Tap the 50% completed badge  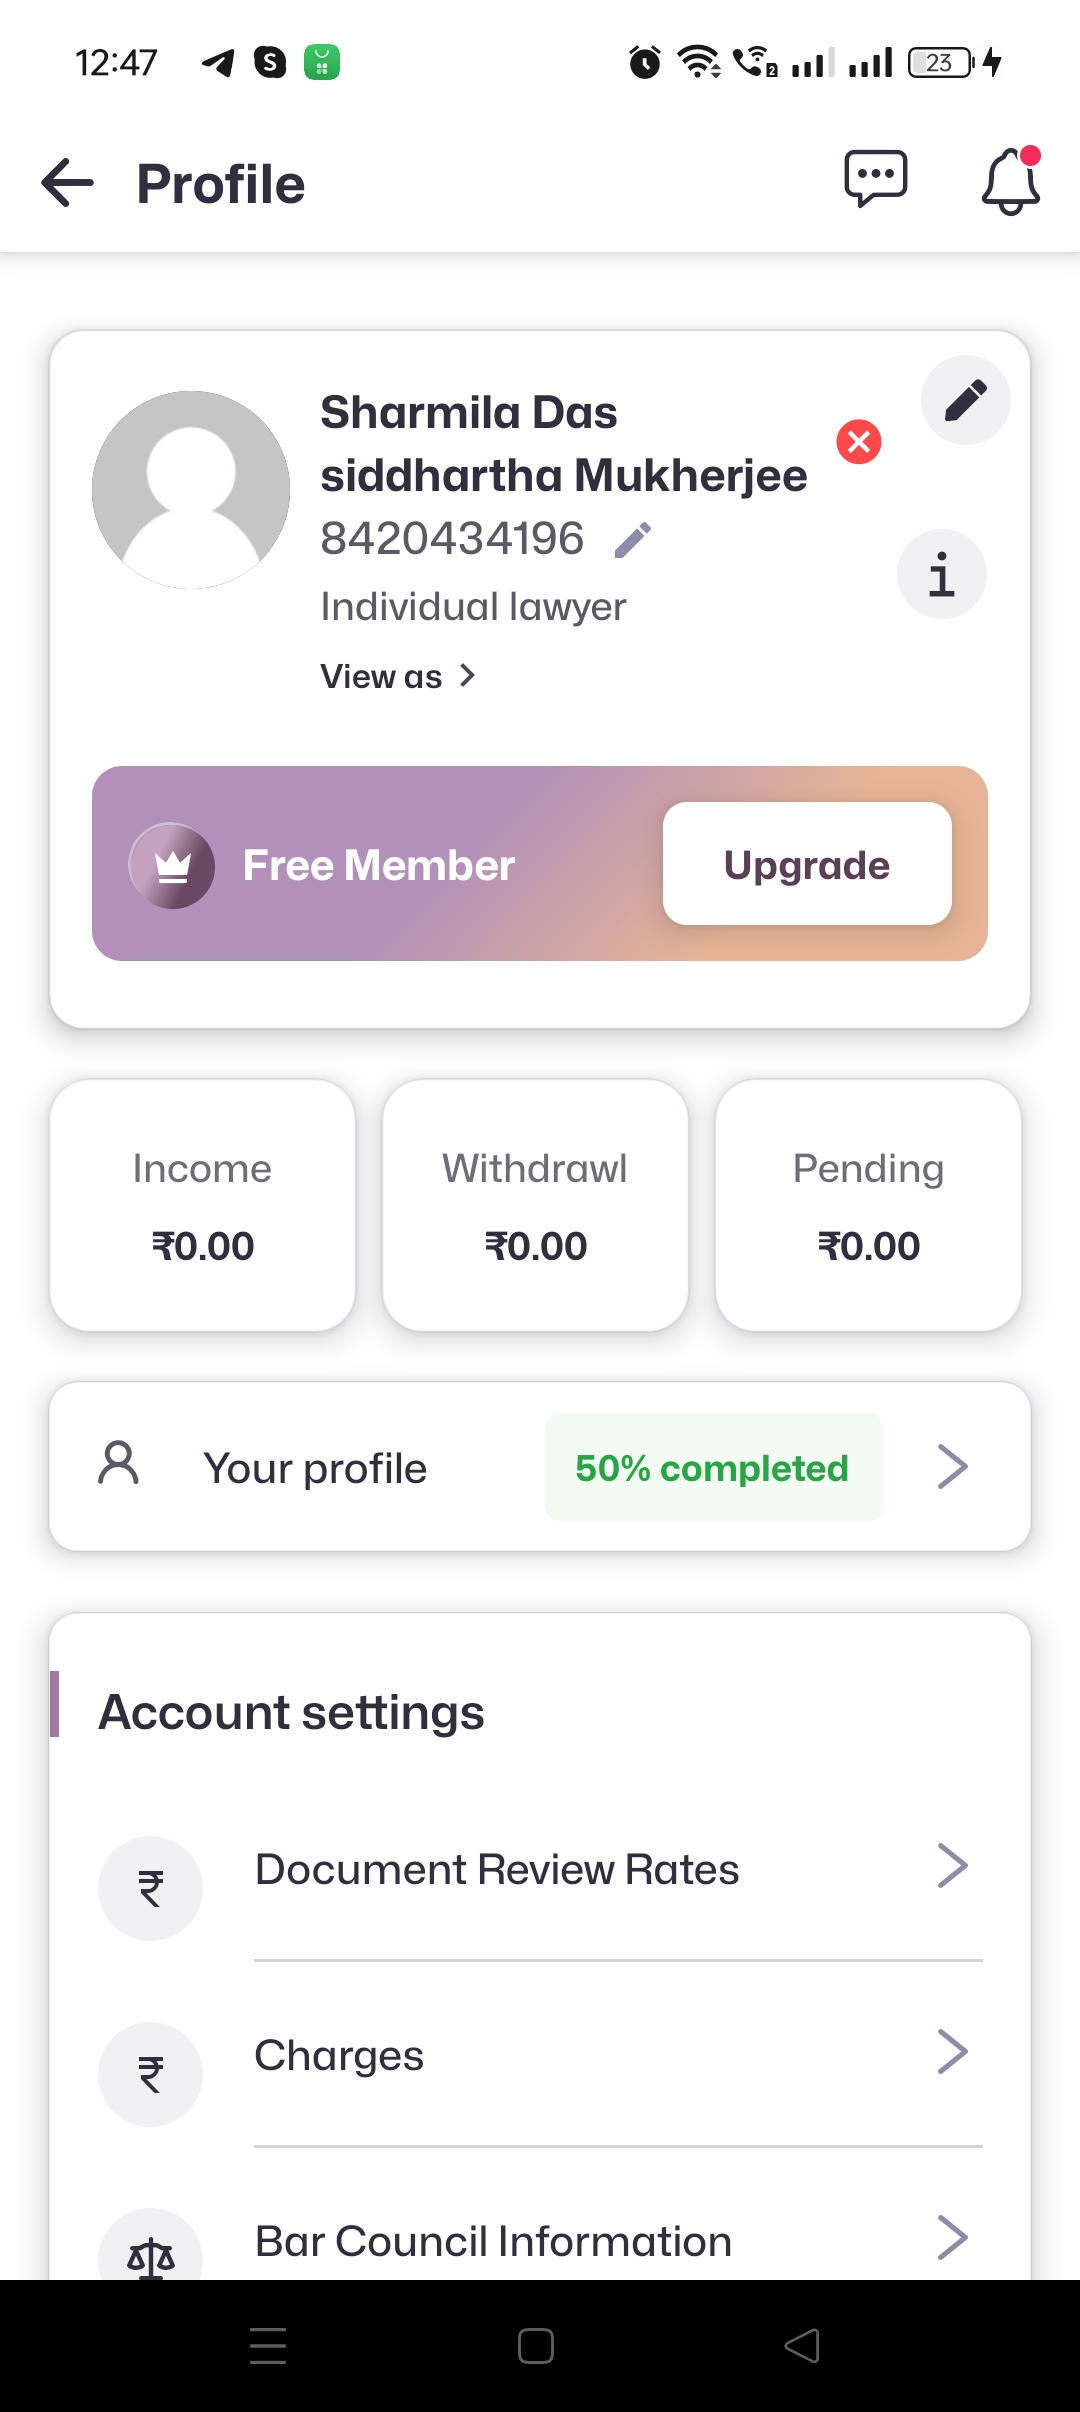[x=713, y=1468]
